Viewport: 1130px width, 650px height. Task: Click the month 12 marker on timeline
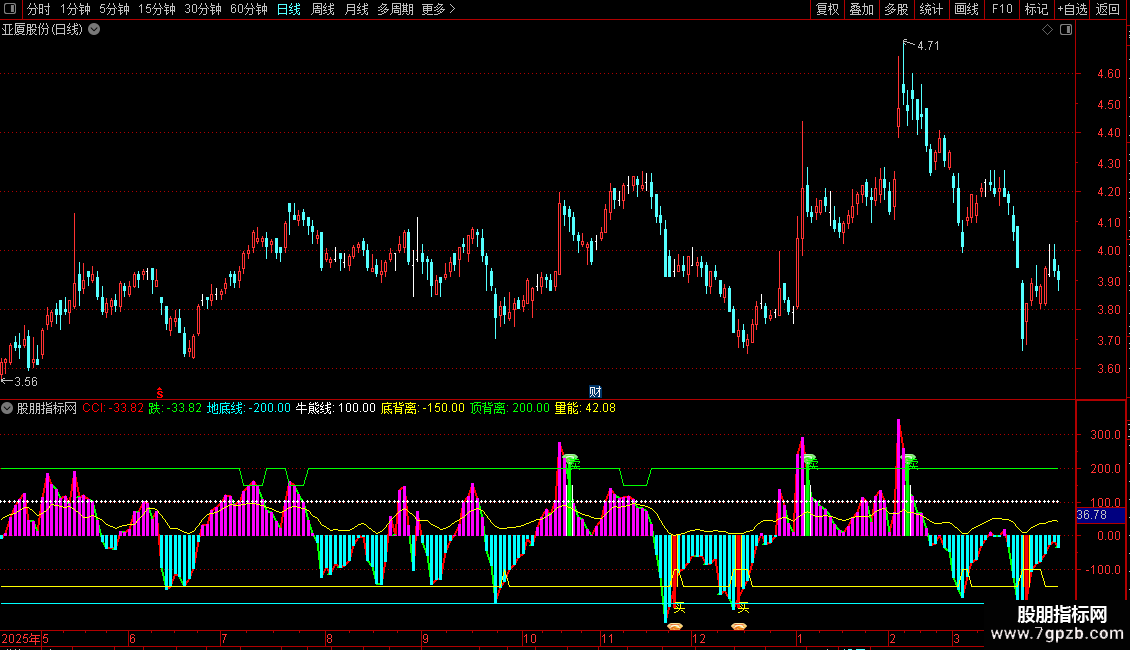[698, 638]
